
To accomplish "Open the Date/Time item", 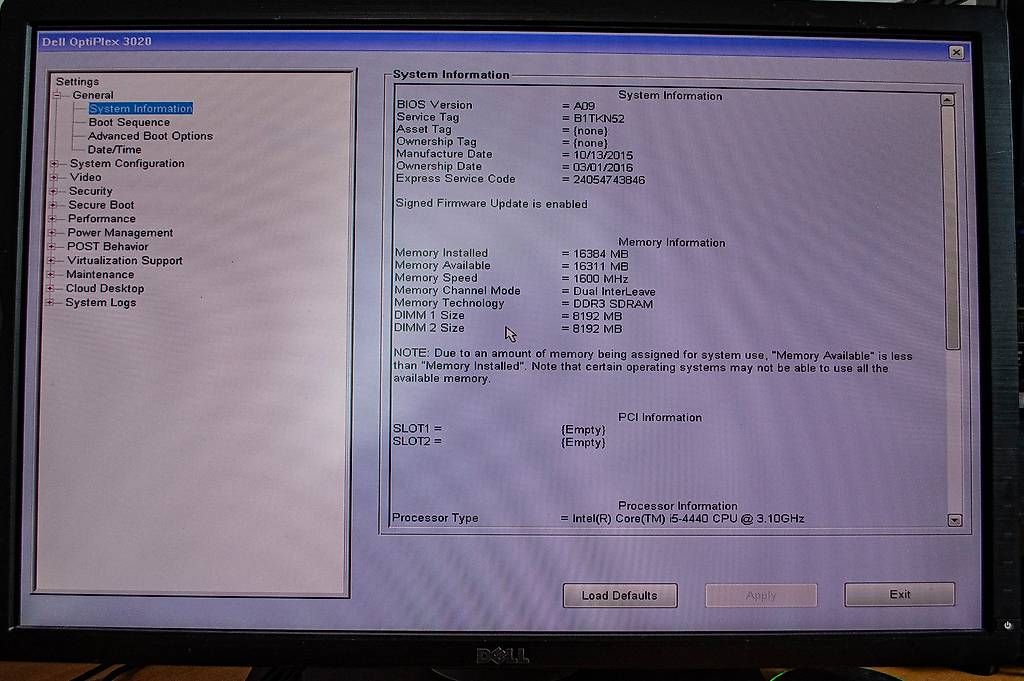I will click(114, 150).
